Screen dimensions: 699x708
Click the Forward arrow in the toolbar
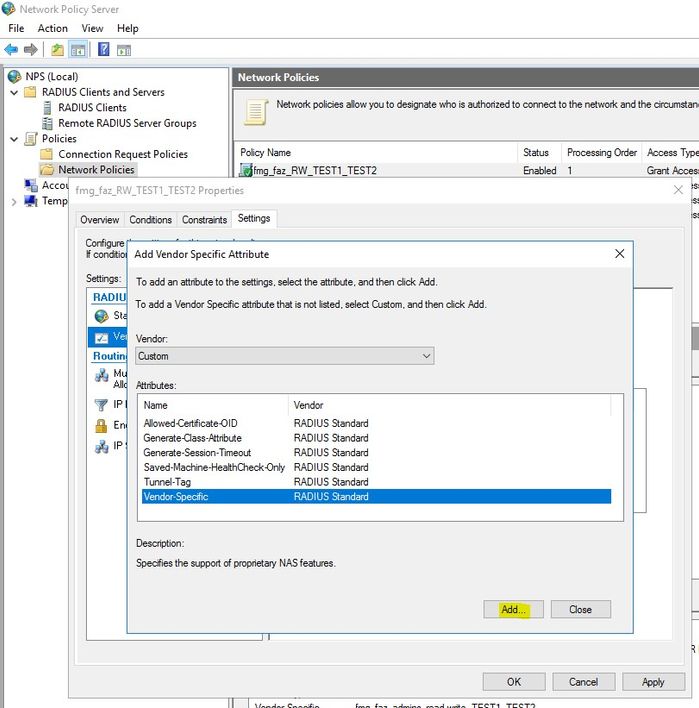click(31, 49)
